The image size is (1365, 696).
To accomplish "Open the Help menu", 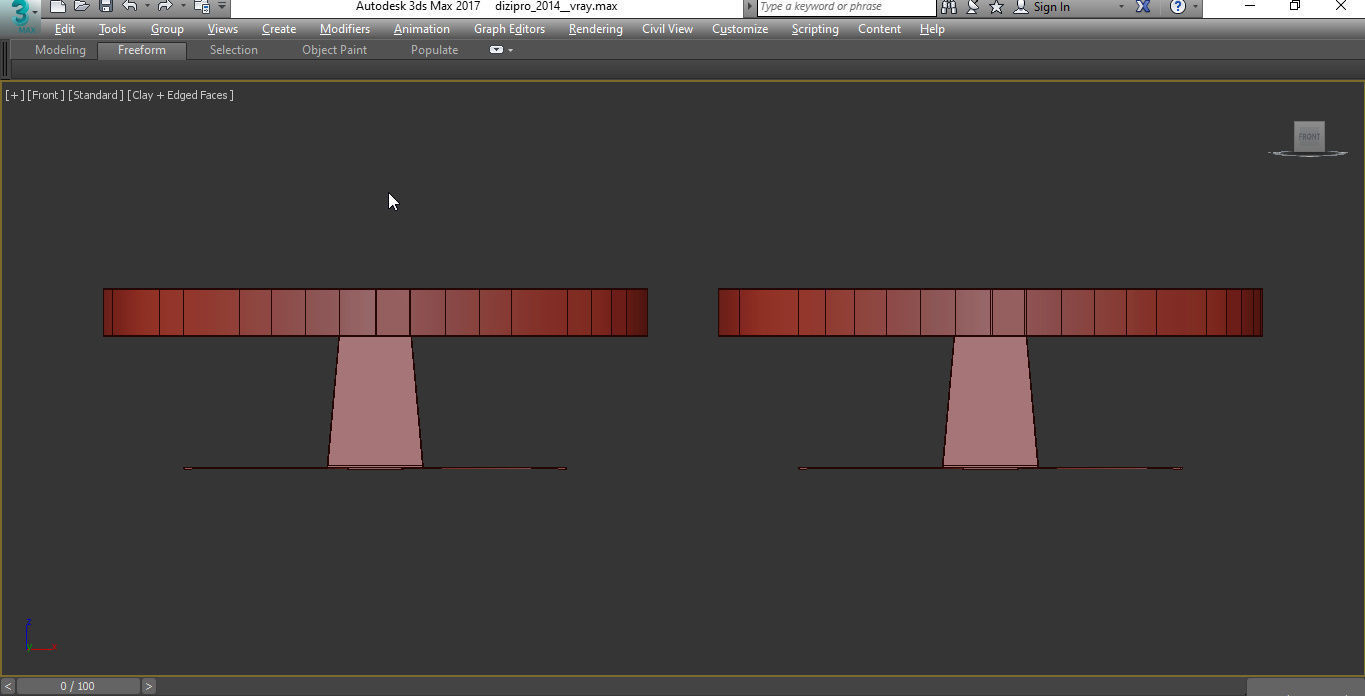I will pos(932,29).
